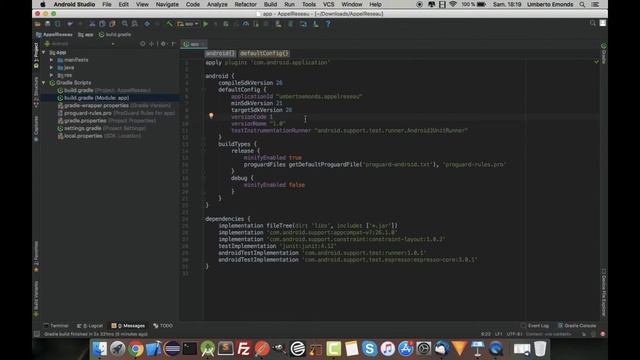Click the UTF-8 encoding in status bar

pos(514,334)
